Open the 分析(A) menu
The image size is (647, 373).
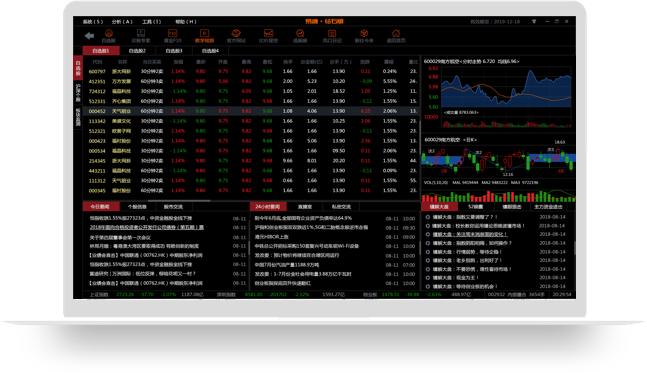122,21
